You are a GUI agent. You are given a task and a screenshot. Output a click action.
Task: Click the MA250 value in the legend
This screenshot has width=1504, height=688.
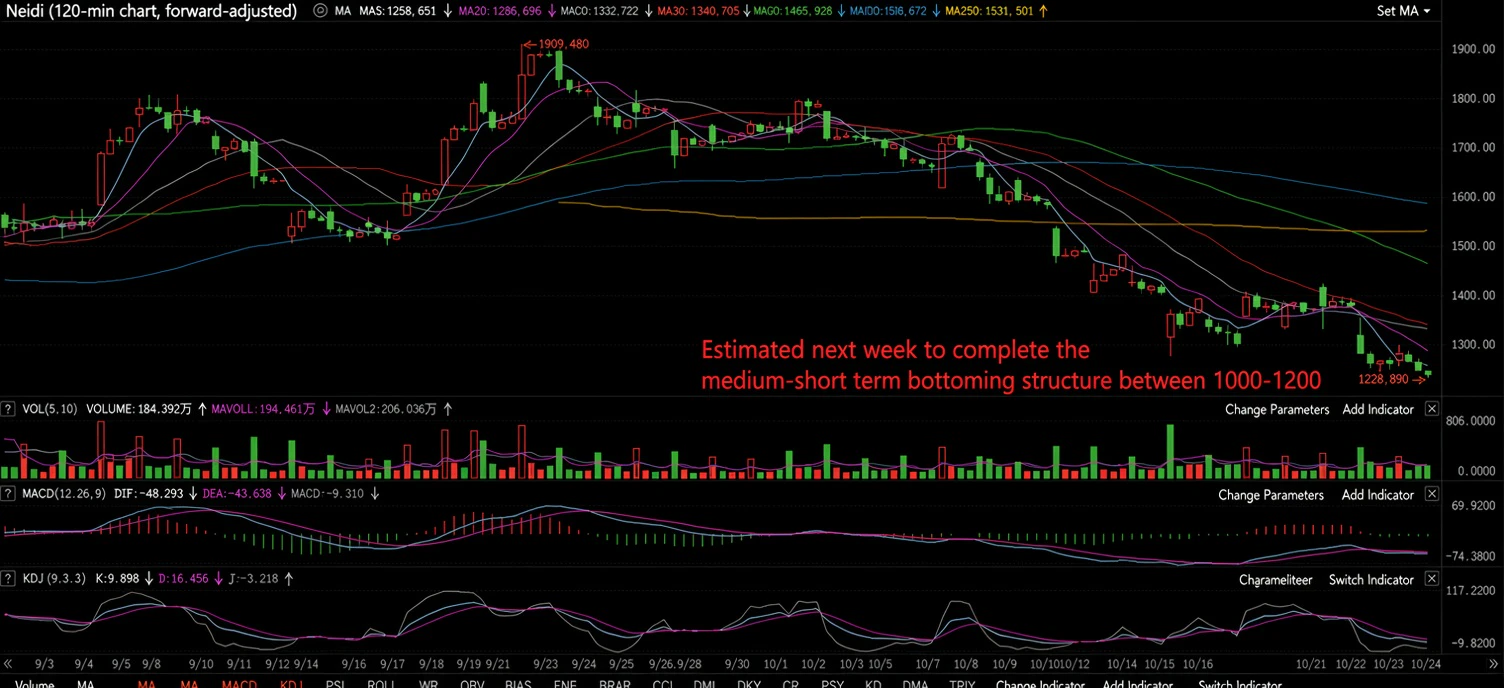[x=987, y=11]
